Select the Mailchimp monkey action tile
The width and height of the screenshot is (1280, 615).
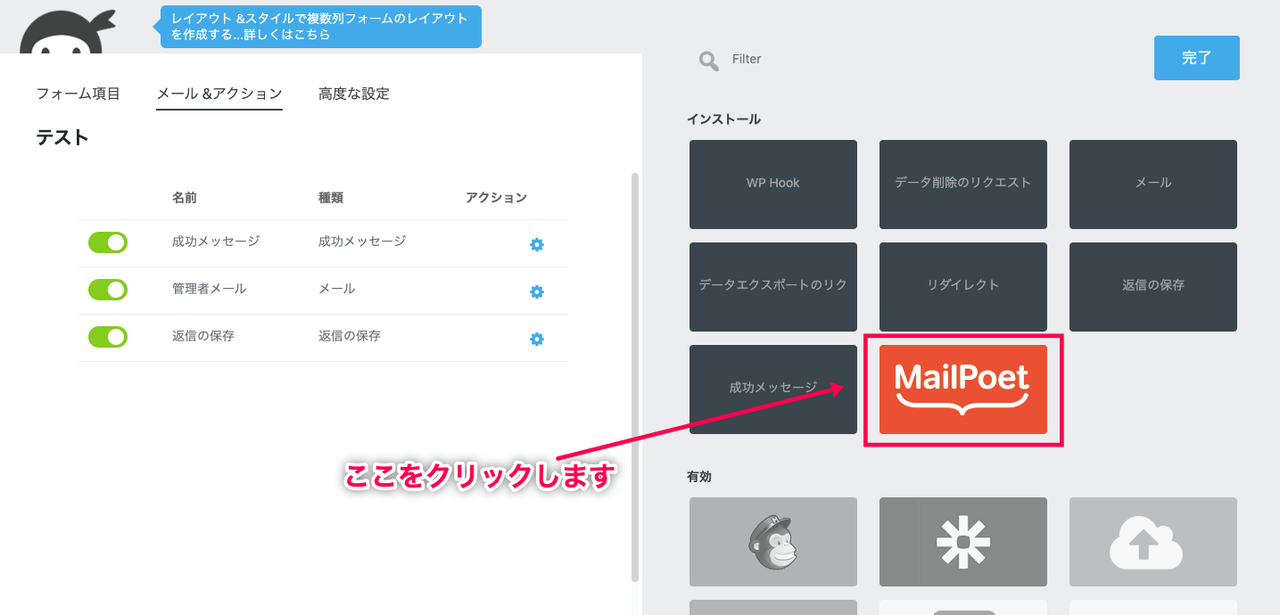(773, 541)
